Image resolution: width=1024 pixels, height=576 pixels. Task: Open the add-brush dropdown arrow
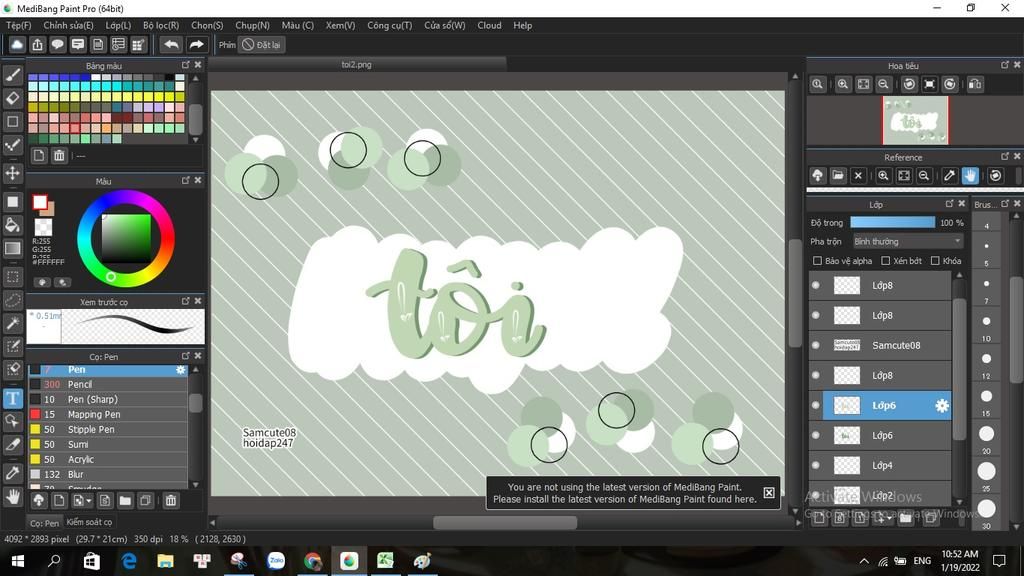(89, 501)
